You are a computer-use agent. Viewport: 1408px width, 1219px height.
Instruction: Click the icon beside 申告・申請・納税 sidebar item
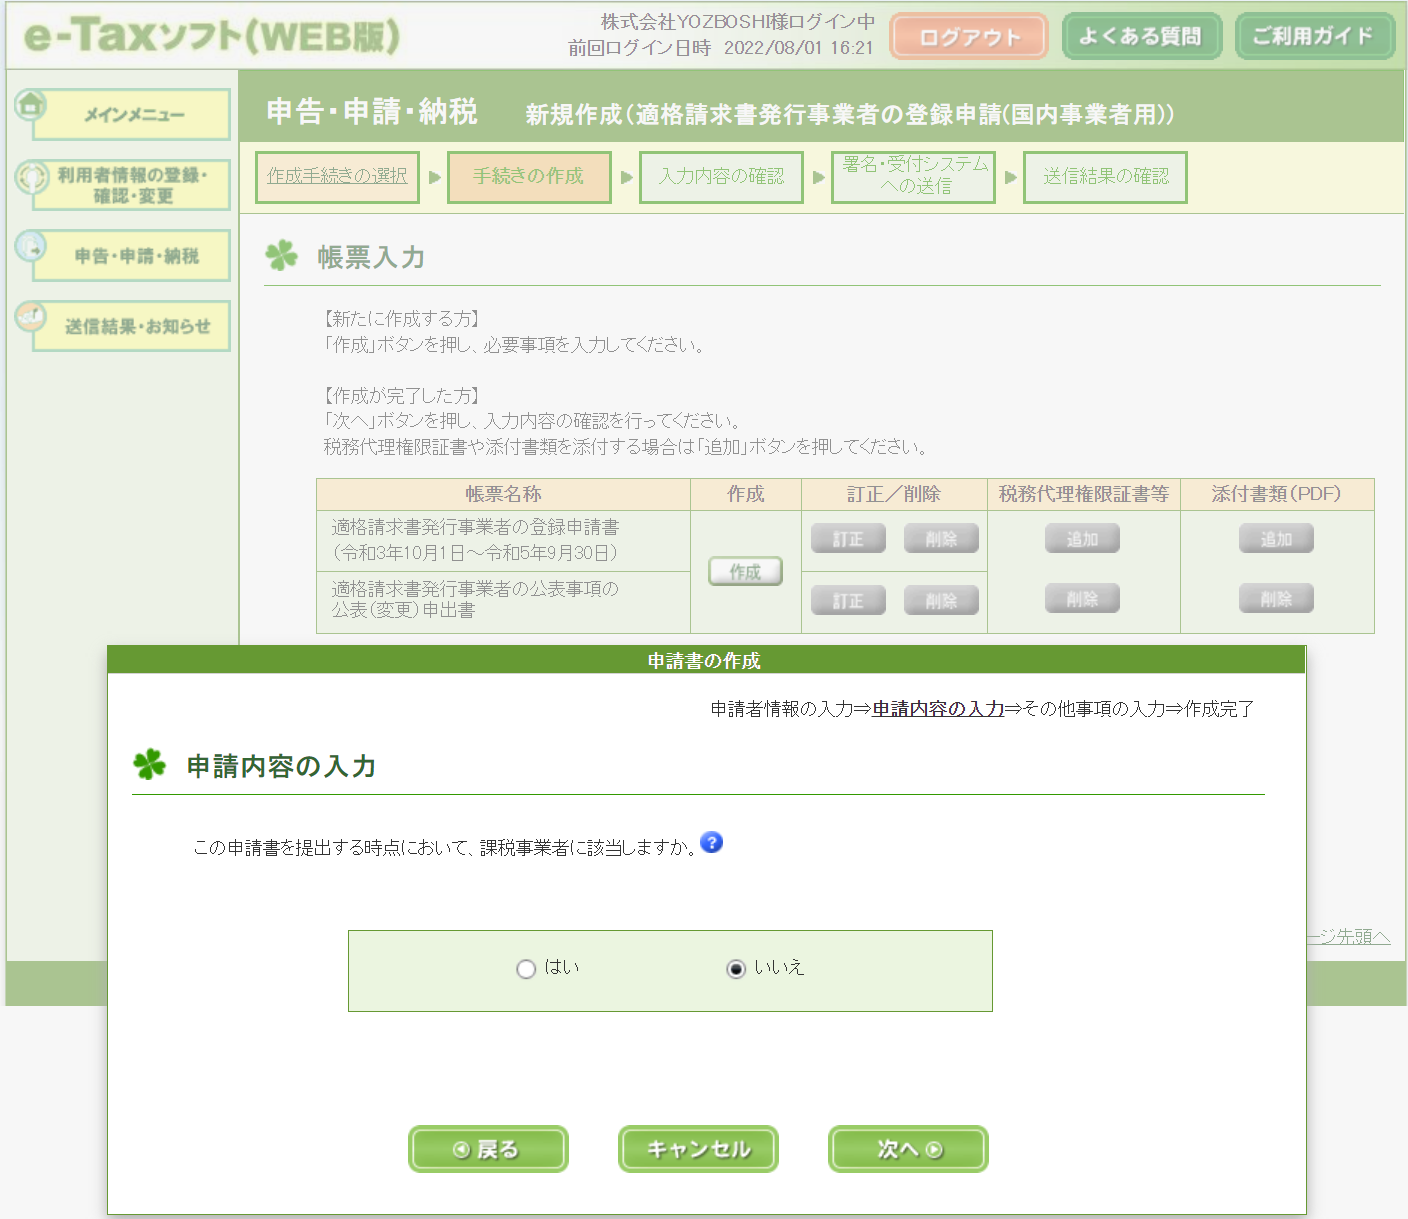(x=31, y=246)
